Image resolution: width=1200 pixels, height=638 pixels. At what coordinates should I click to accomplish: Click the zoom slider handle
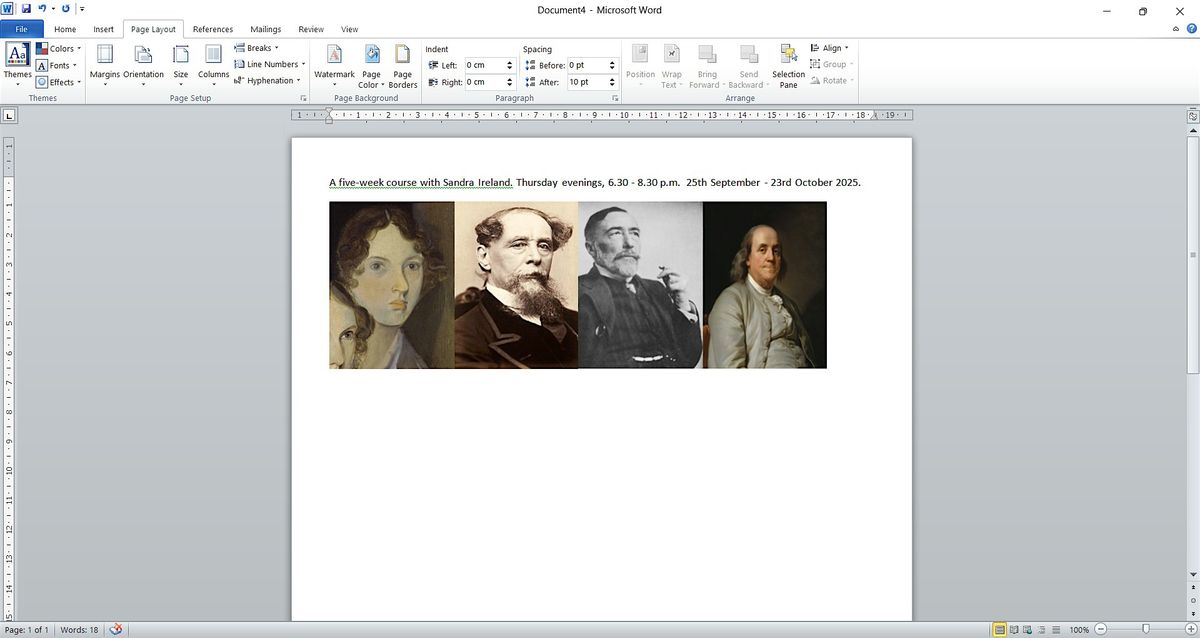(1146, 630)
